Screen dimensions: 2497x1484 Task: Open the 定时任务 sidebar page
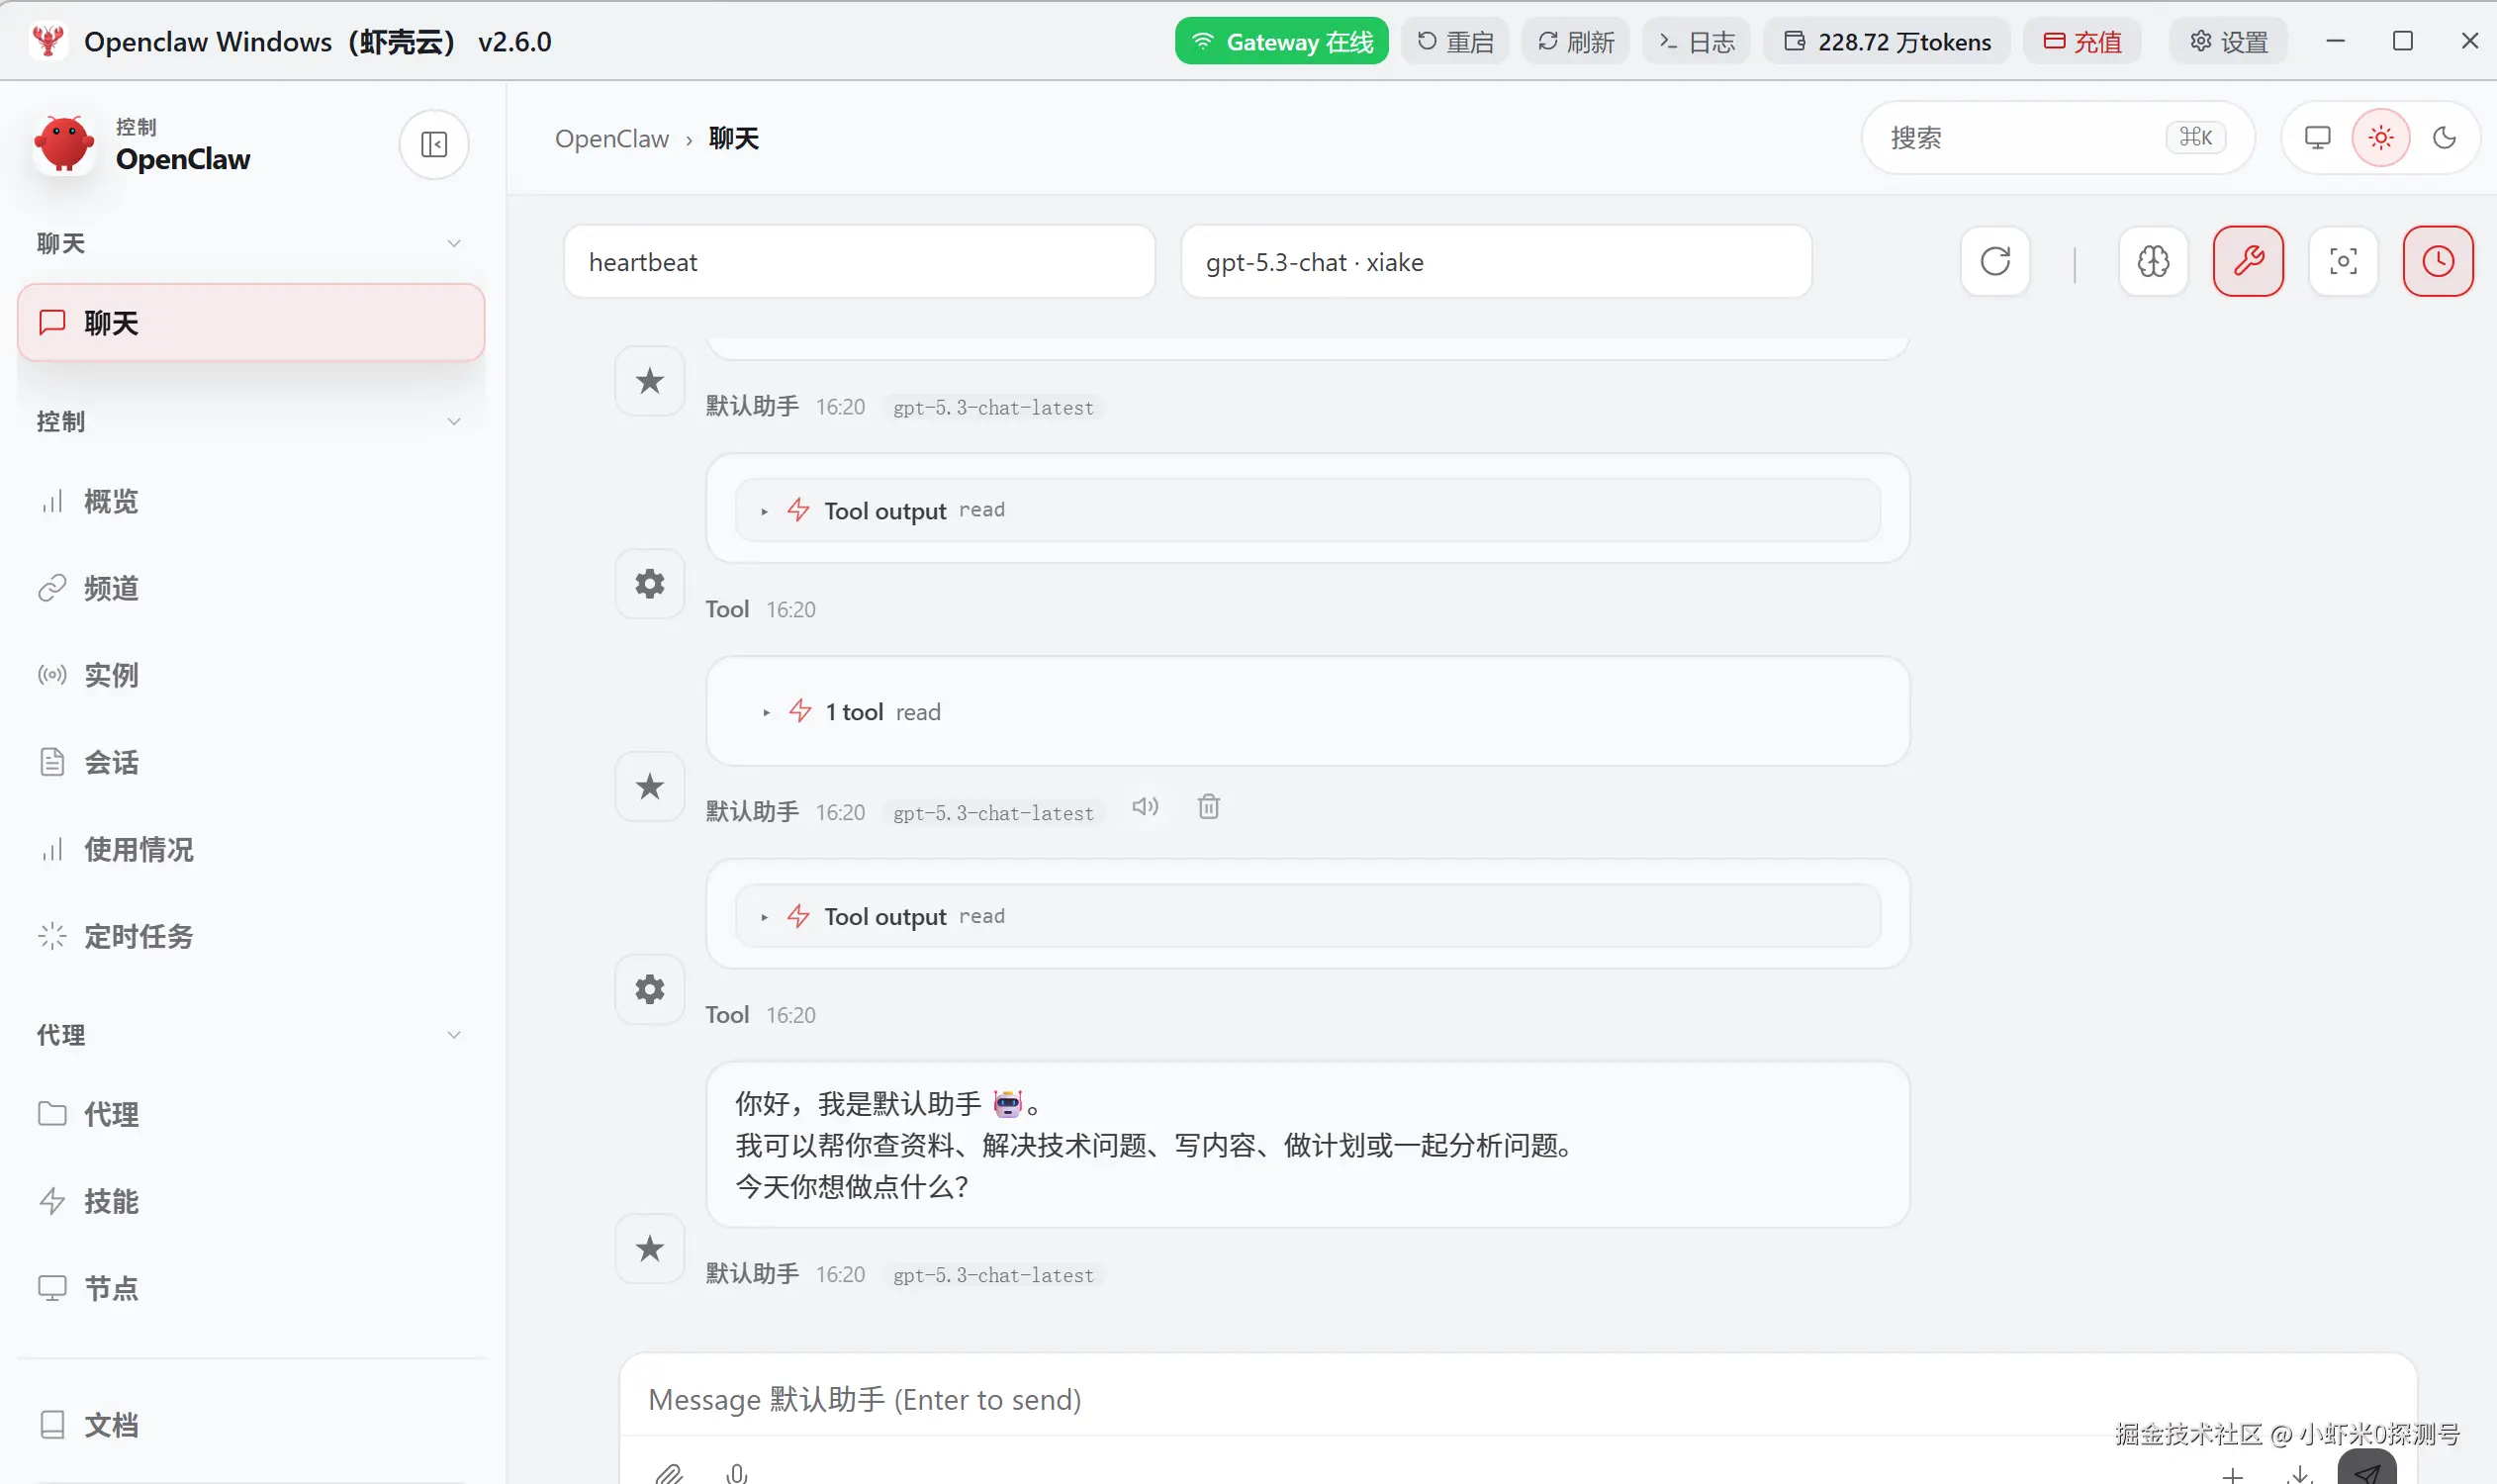point(138,936)
